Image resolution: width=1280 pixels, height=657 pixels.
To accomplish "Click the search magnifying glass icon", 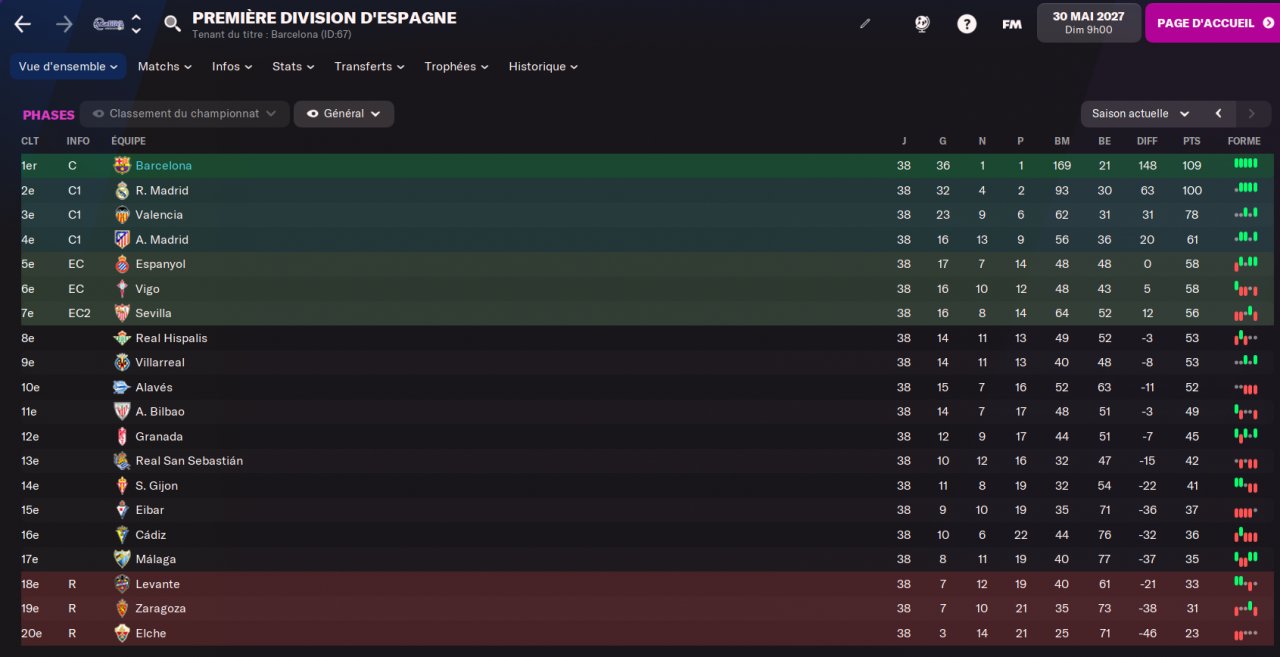I will [x=173, y=24].
